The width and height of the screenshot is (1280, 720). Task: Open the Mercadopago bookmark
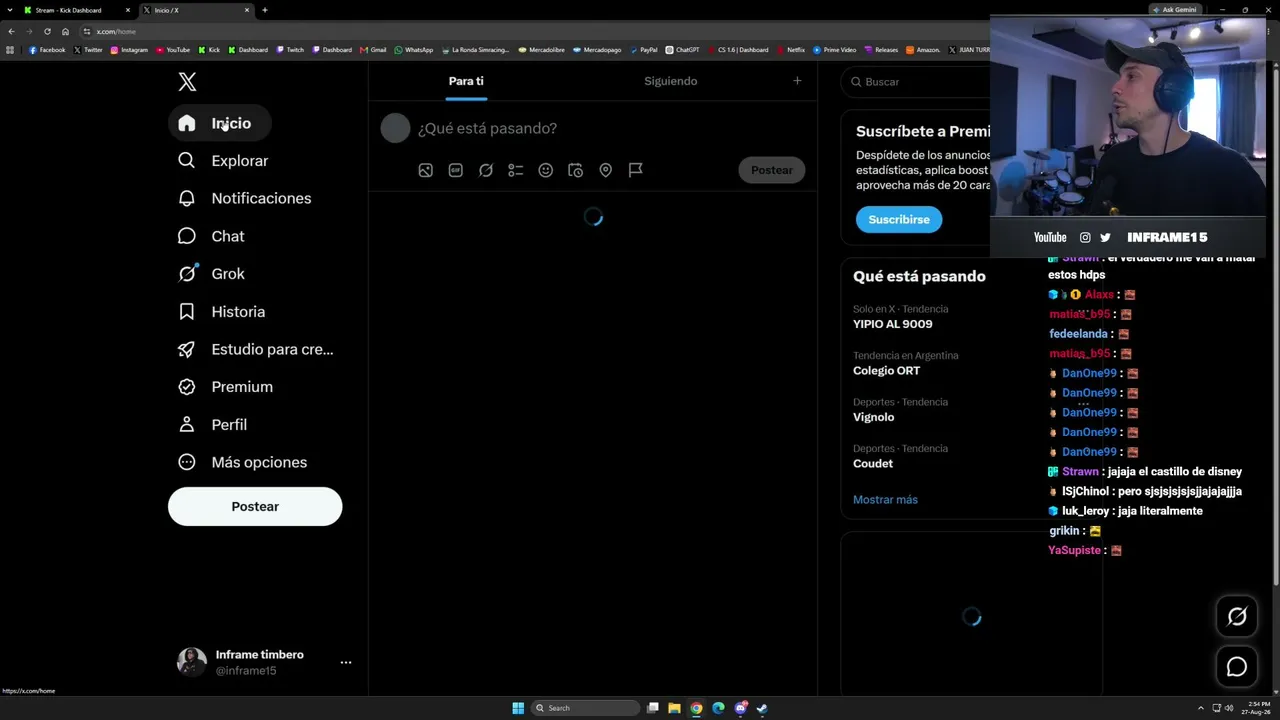597,50
